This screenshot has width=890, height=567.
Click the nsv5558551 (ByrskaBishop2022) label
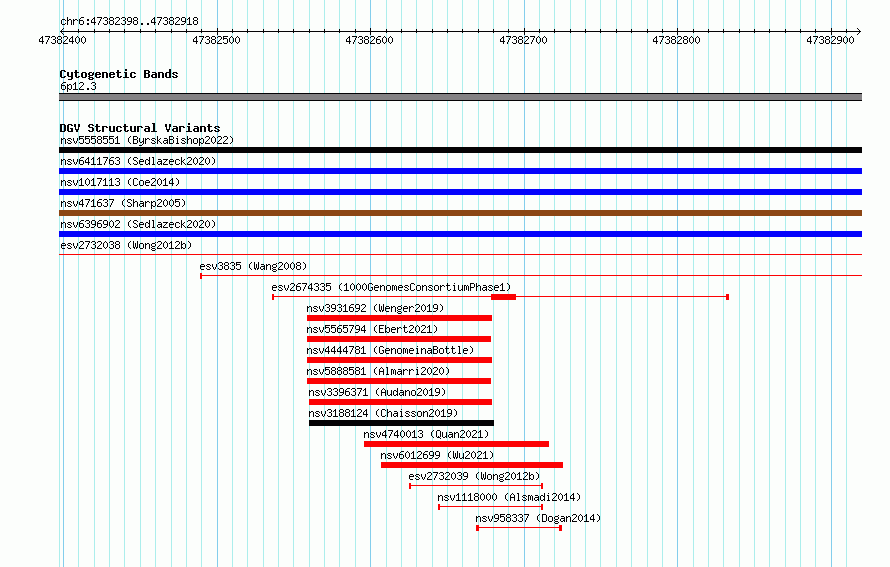147,140
